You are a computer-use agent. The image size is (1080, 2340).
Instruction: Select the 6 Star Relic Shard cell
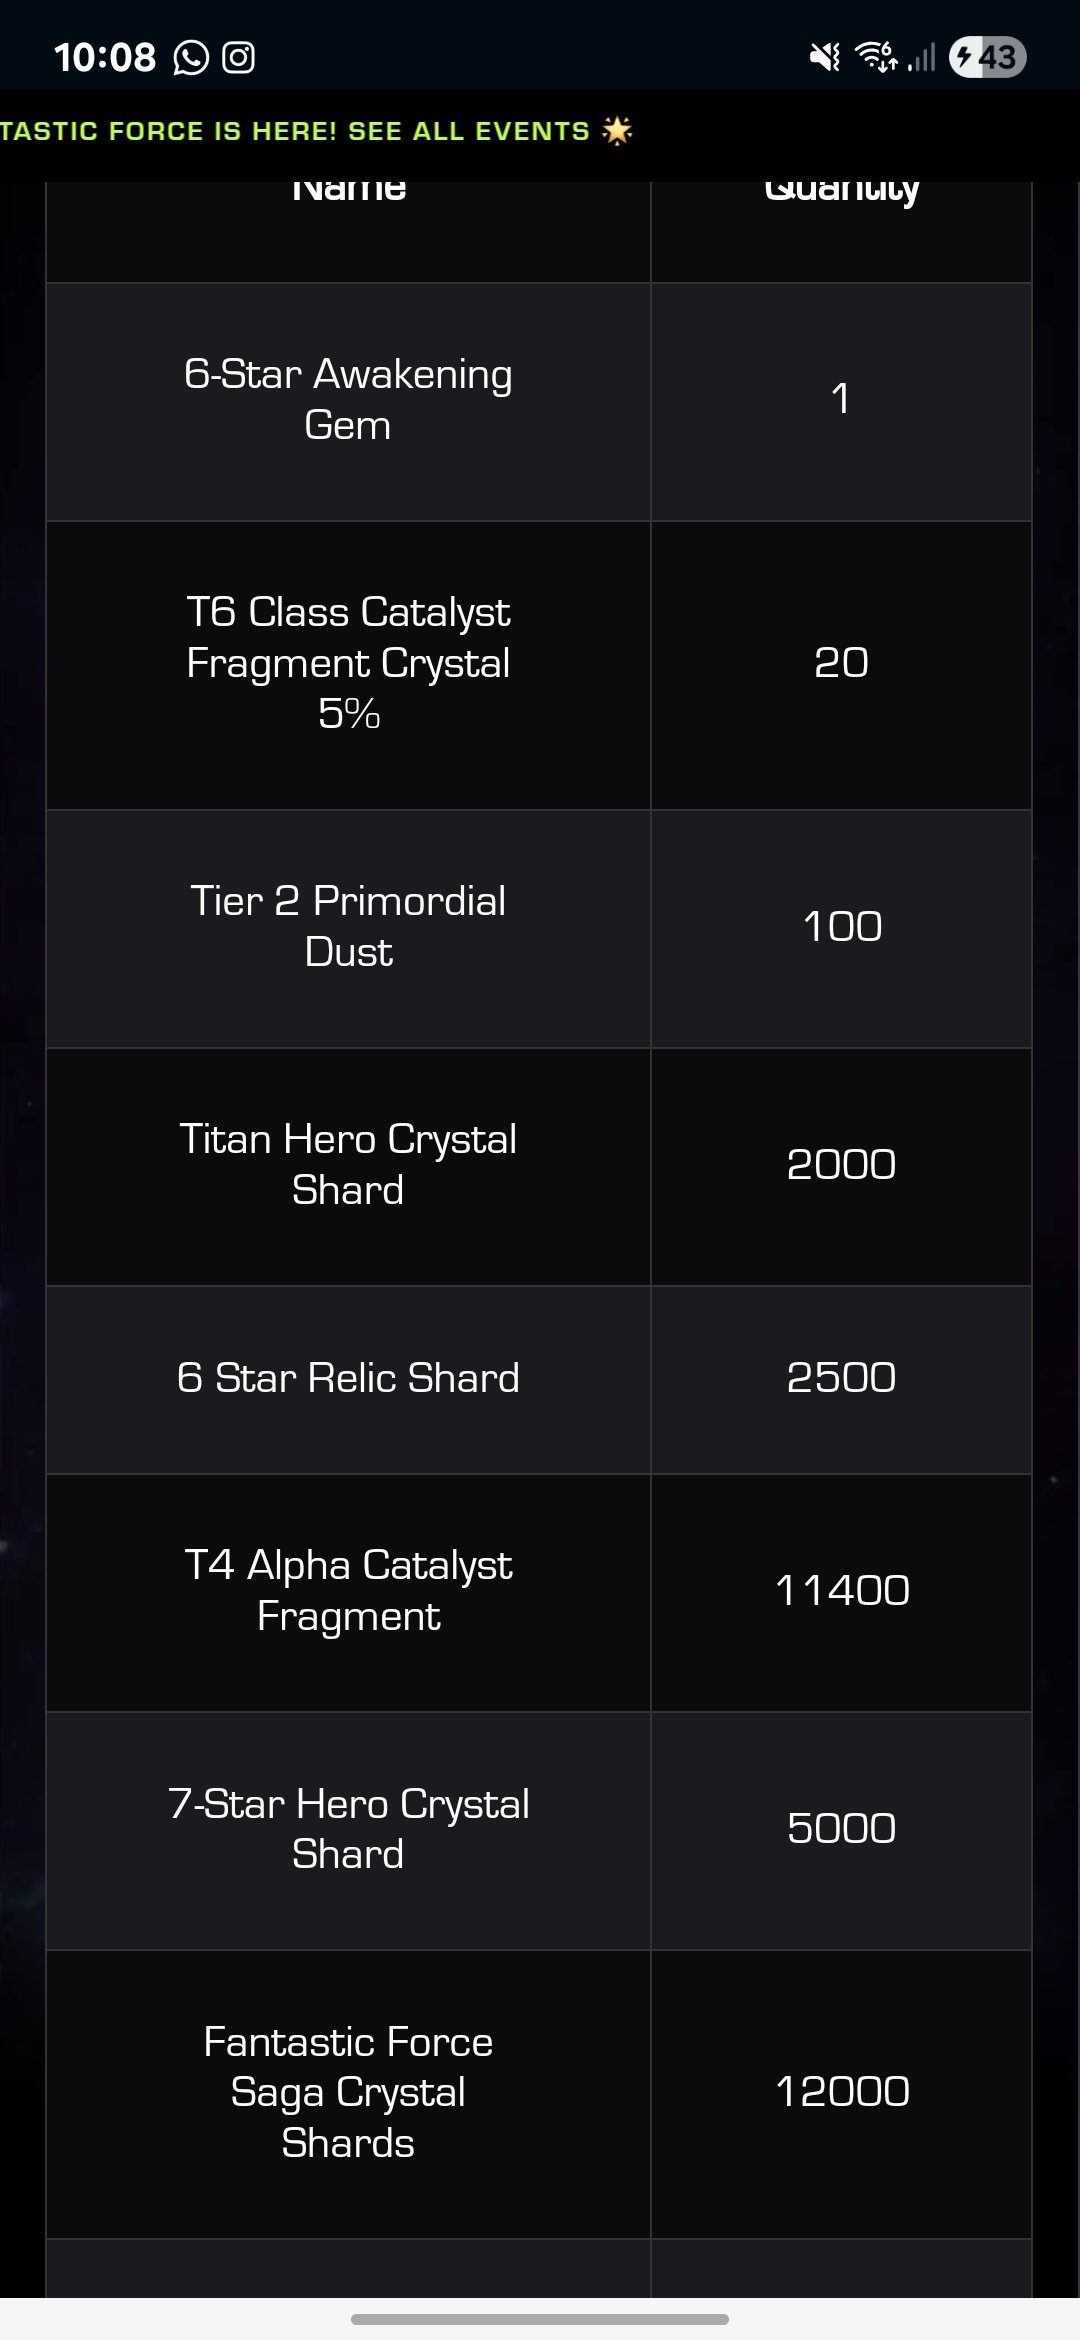coord(348,1380)
